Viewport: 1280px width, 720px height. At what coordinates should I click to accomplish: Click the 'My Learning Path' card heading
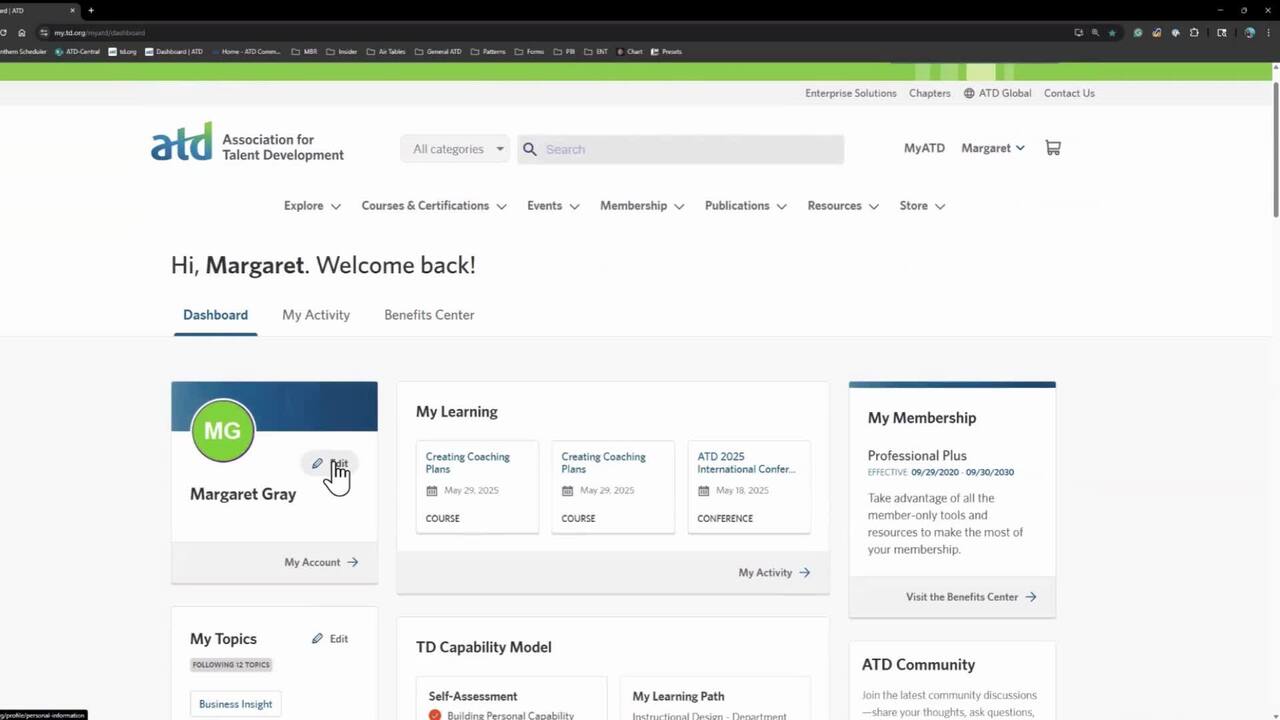(x=678, y=696)
